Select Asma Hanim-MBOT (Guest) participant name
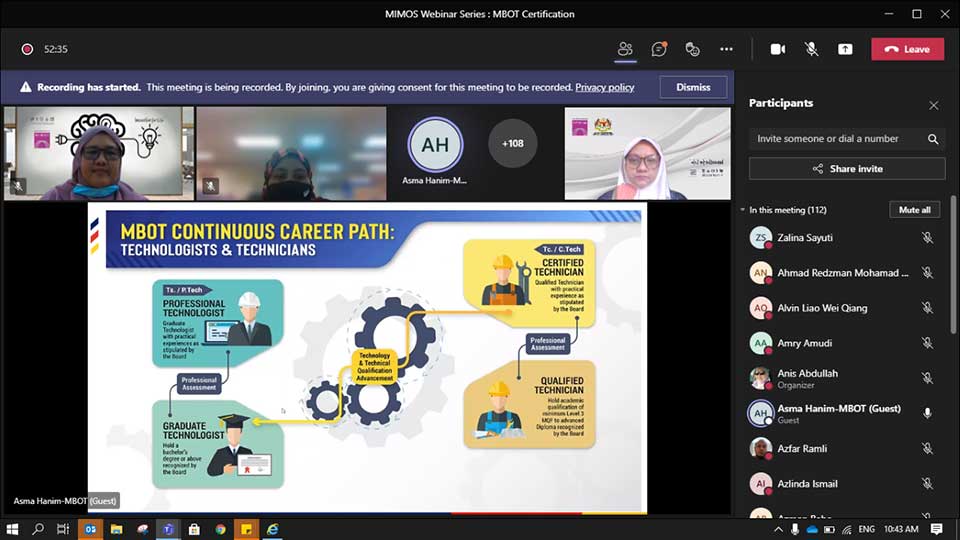The height and width of the screenshot is (540, 960). click(x=839, y=408)
